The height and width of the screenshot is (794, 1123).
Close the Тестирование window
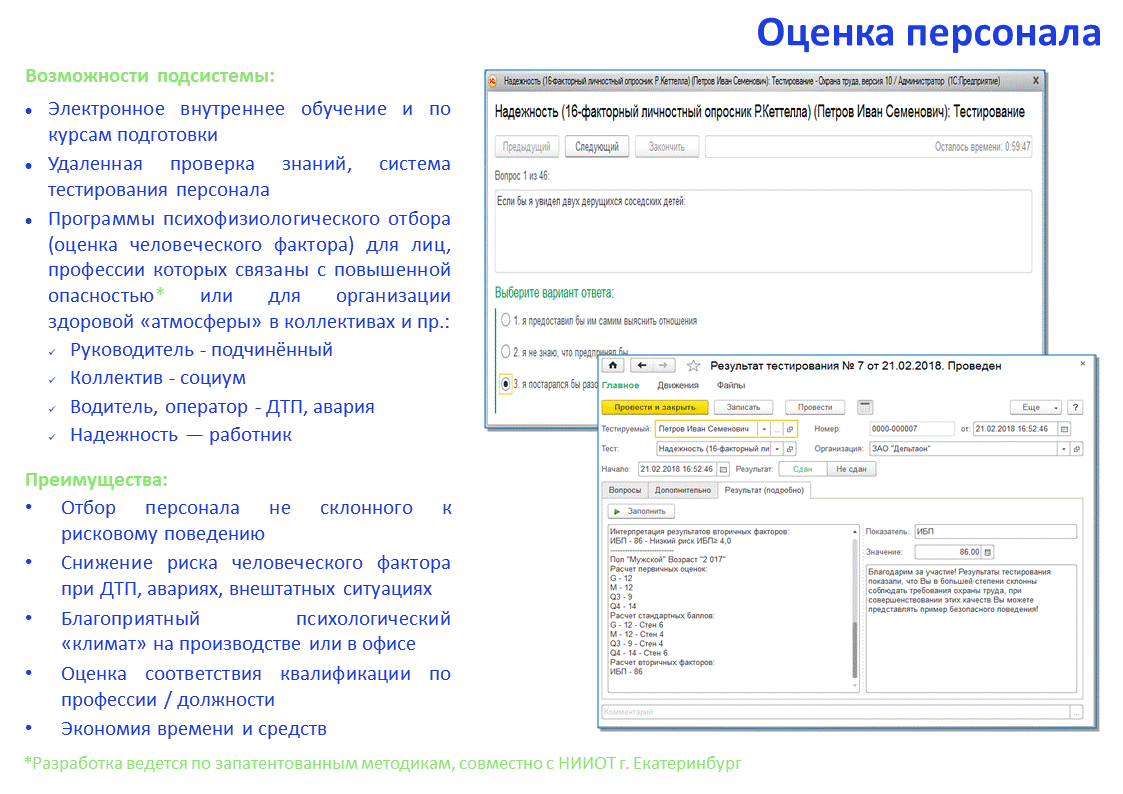point(1036,81)
